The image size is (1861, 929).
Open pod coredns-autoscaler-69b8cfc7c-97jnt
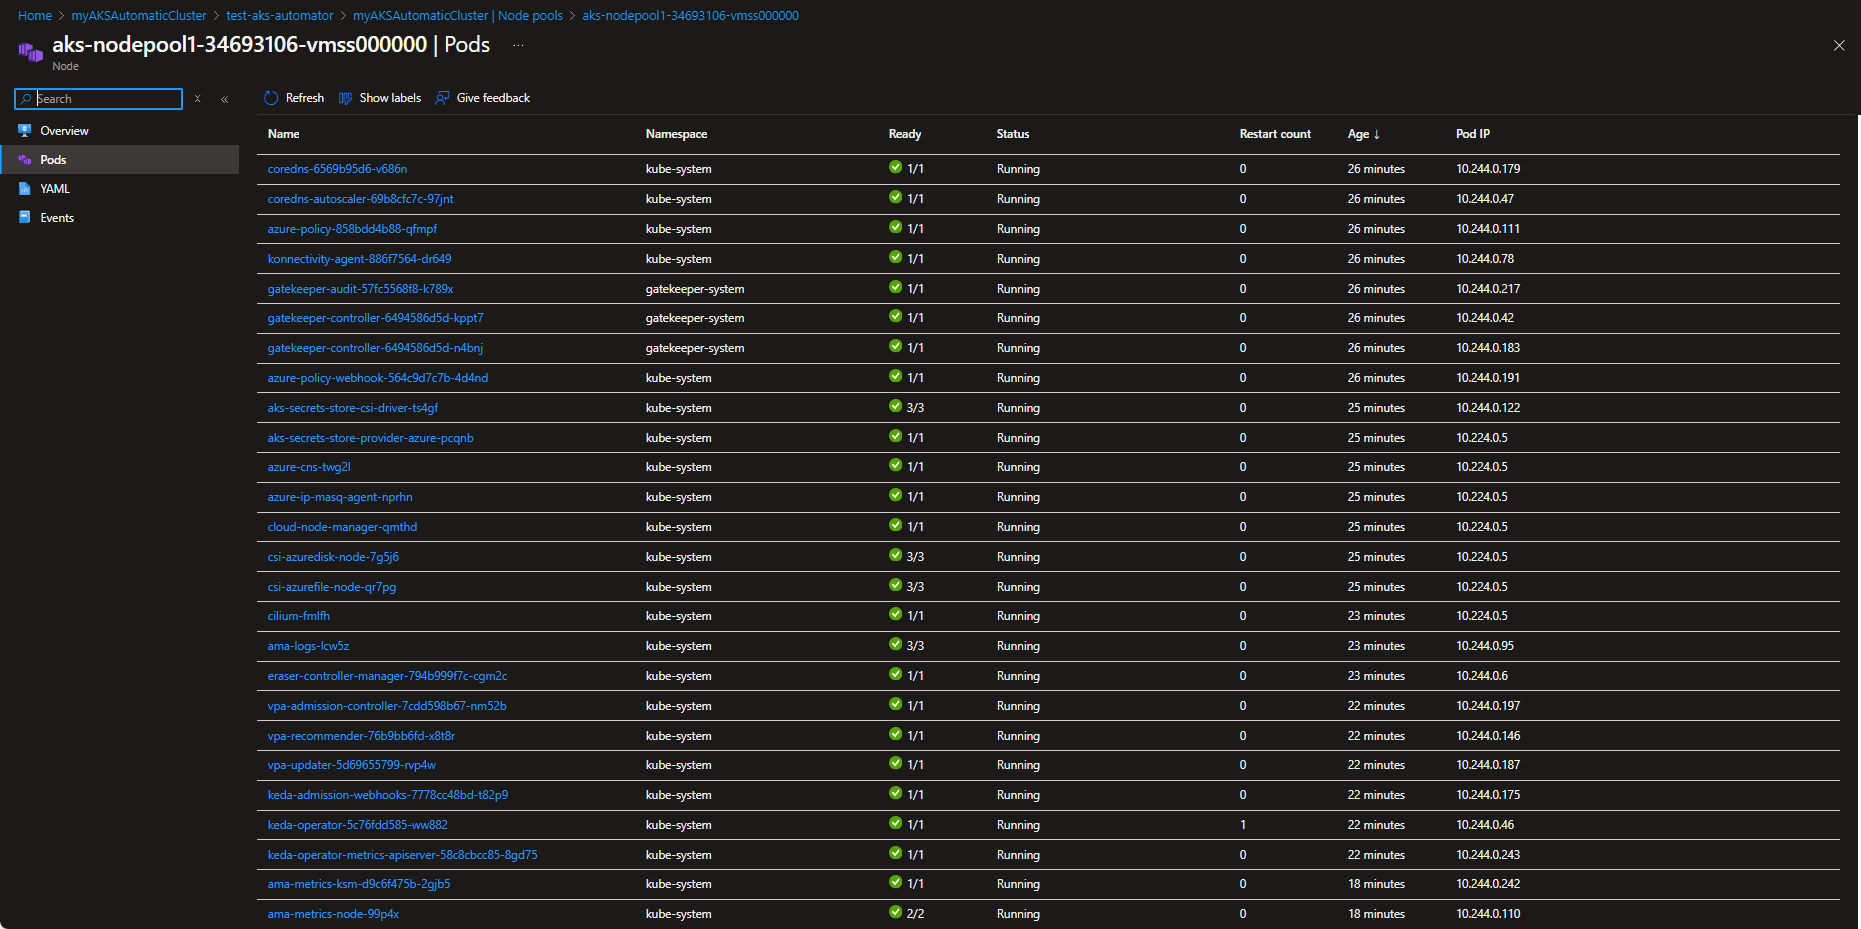coord(360,199)
